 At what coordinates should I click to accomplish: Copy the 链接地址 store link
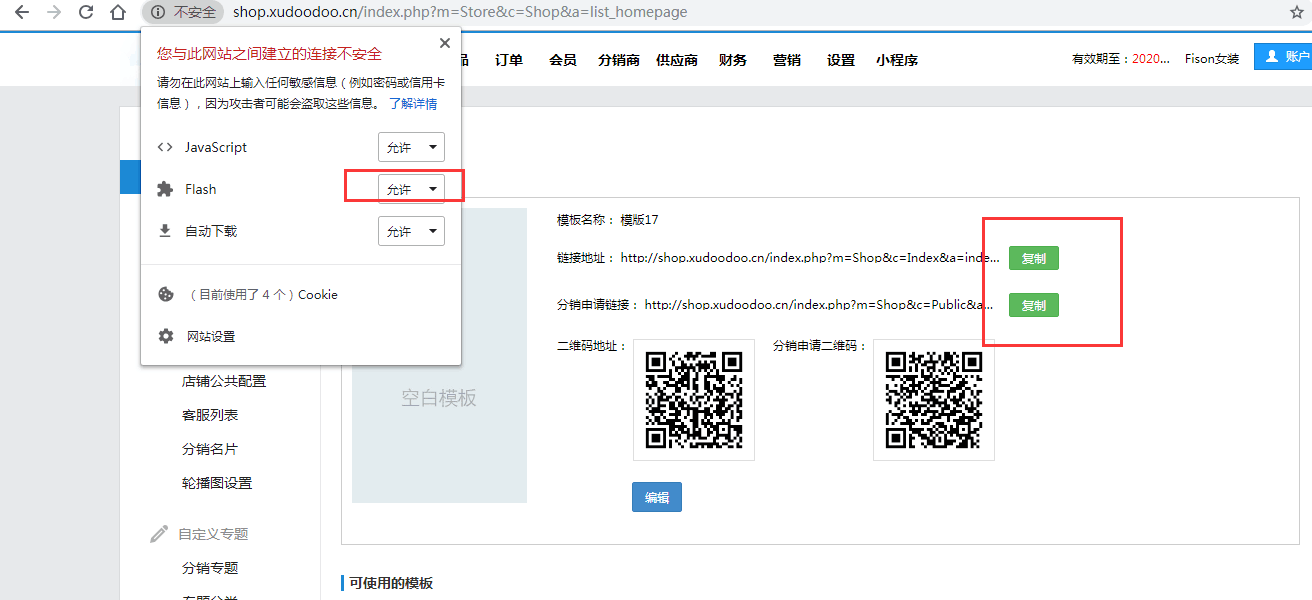point(1033,258)
